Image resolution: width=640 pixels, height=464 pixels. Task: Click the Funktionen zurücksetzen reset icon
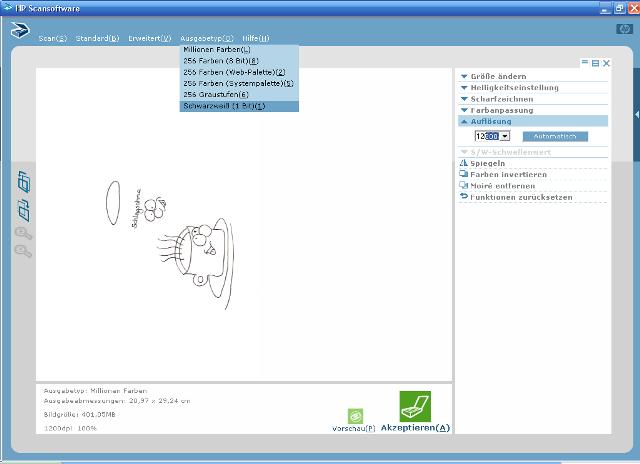463,197
